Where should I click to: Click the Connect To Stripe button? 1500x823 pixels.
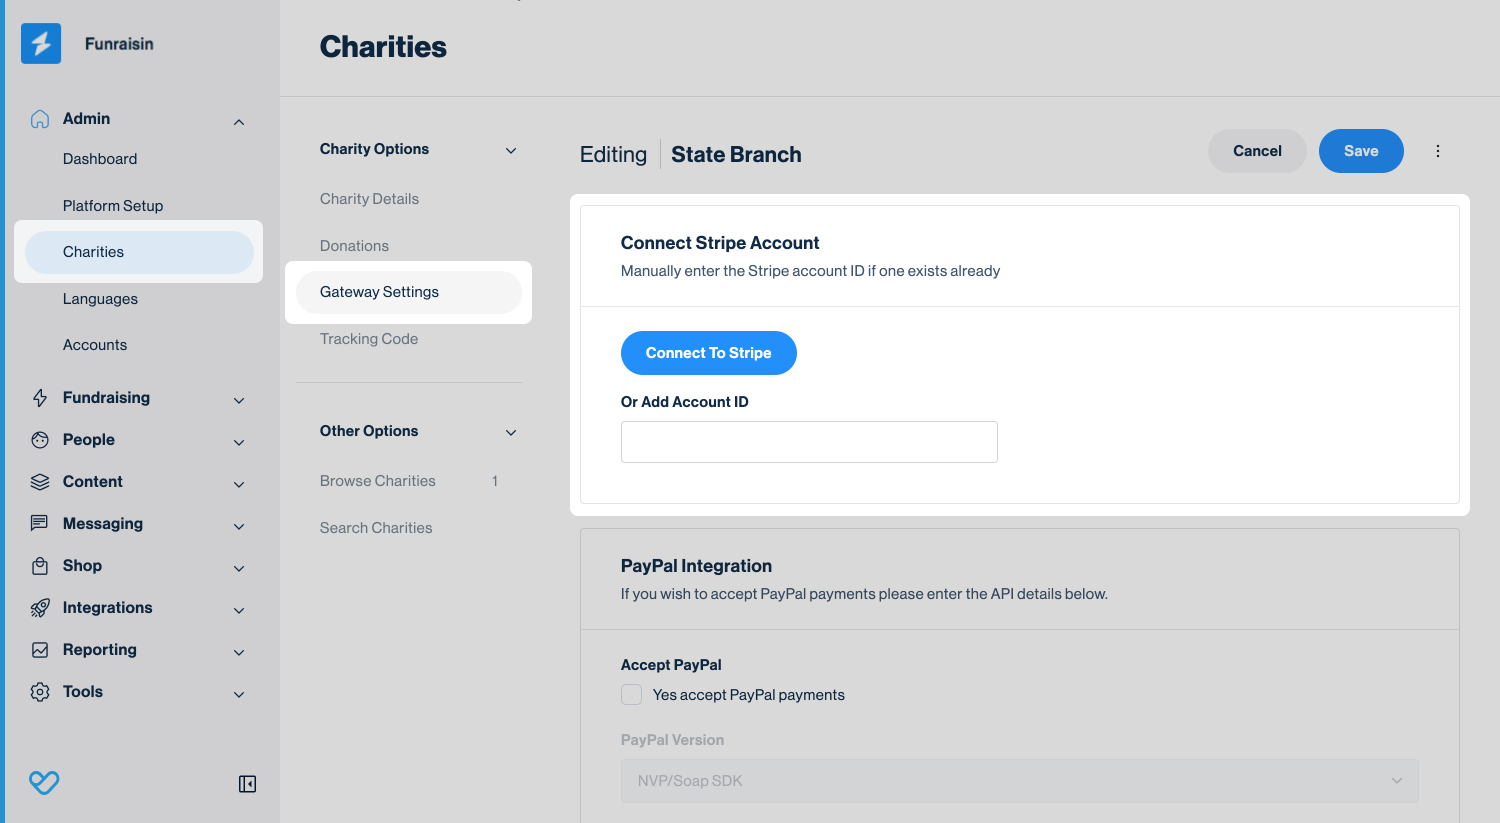(x=709, y=353)
